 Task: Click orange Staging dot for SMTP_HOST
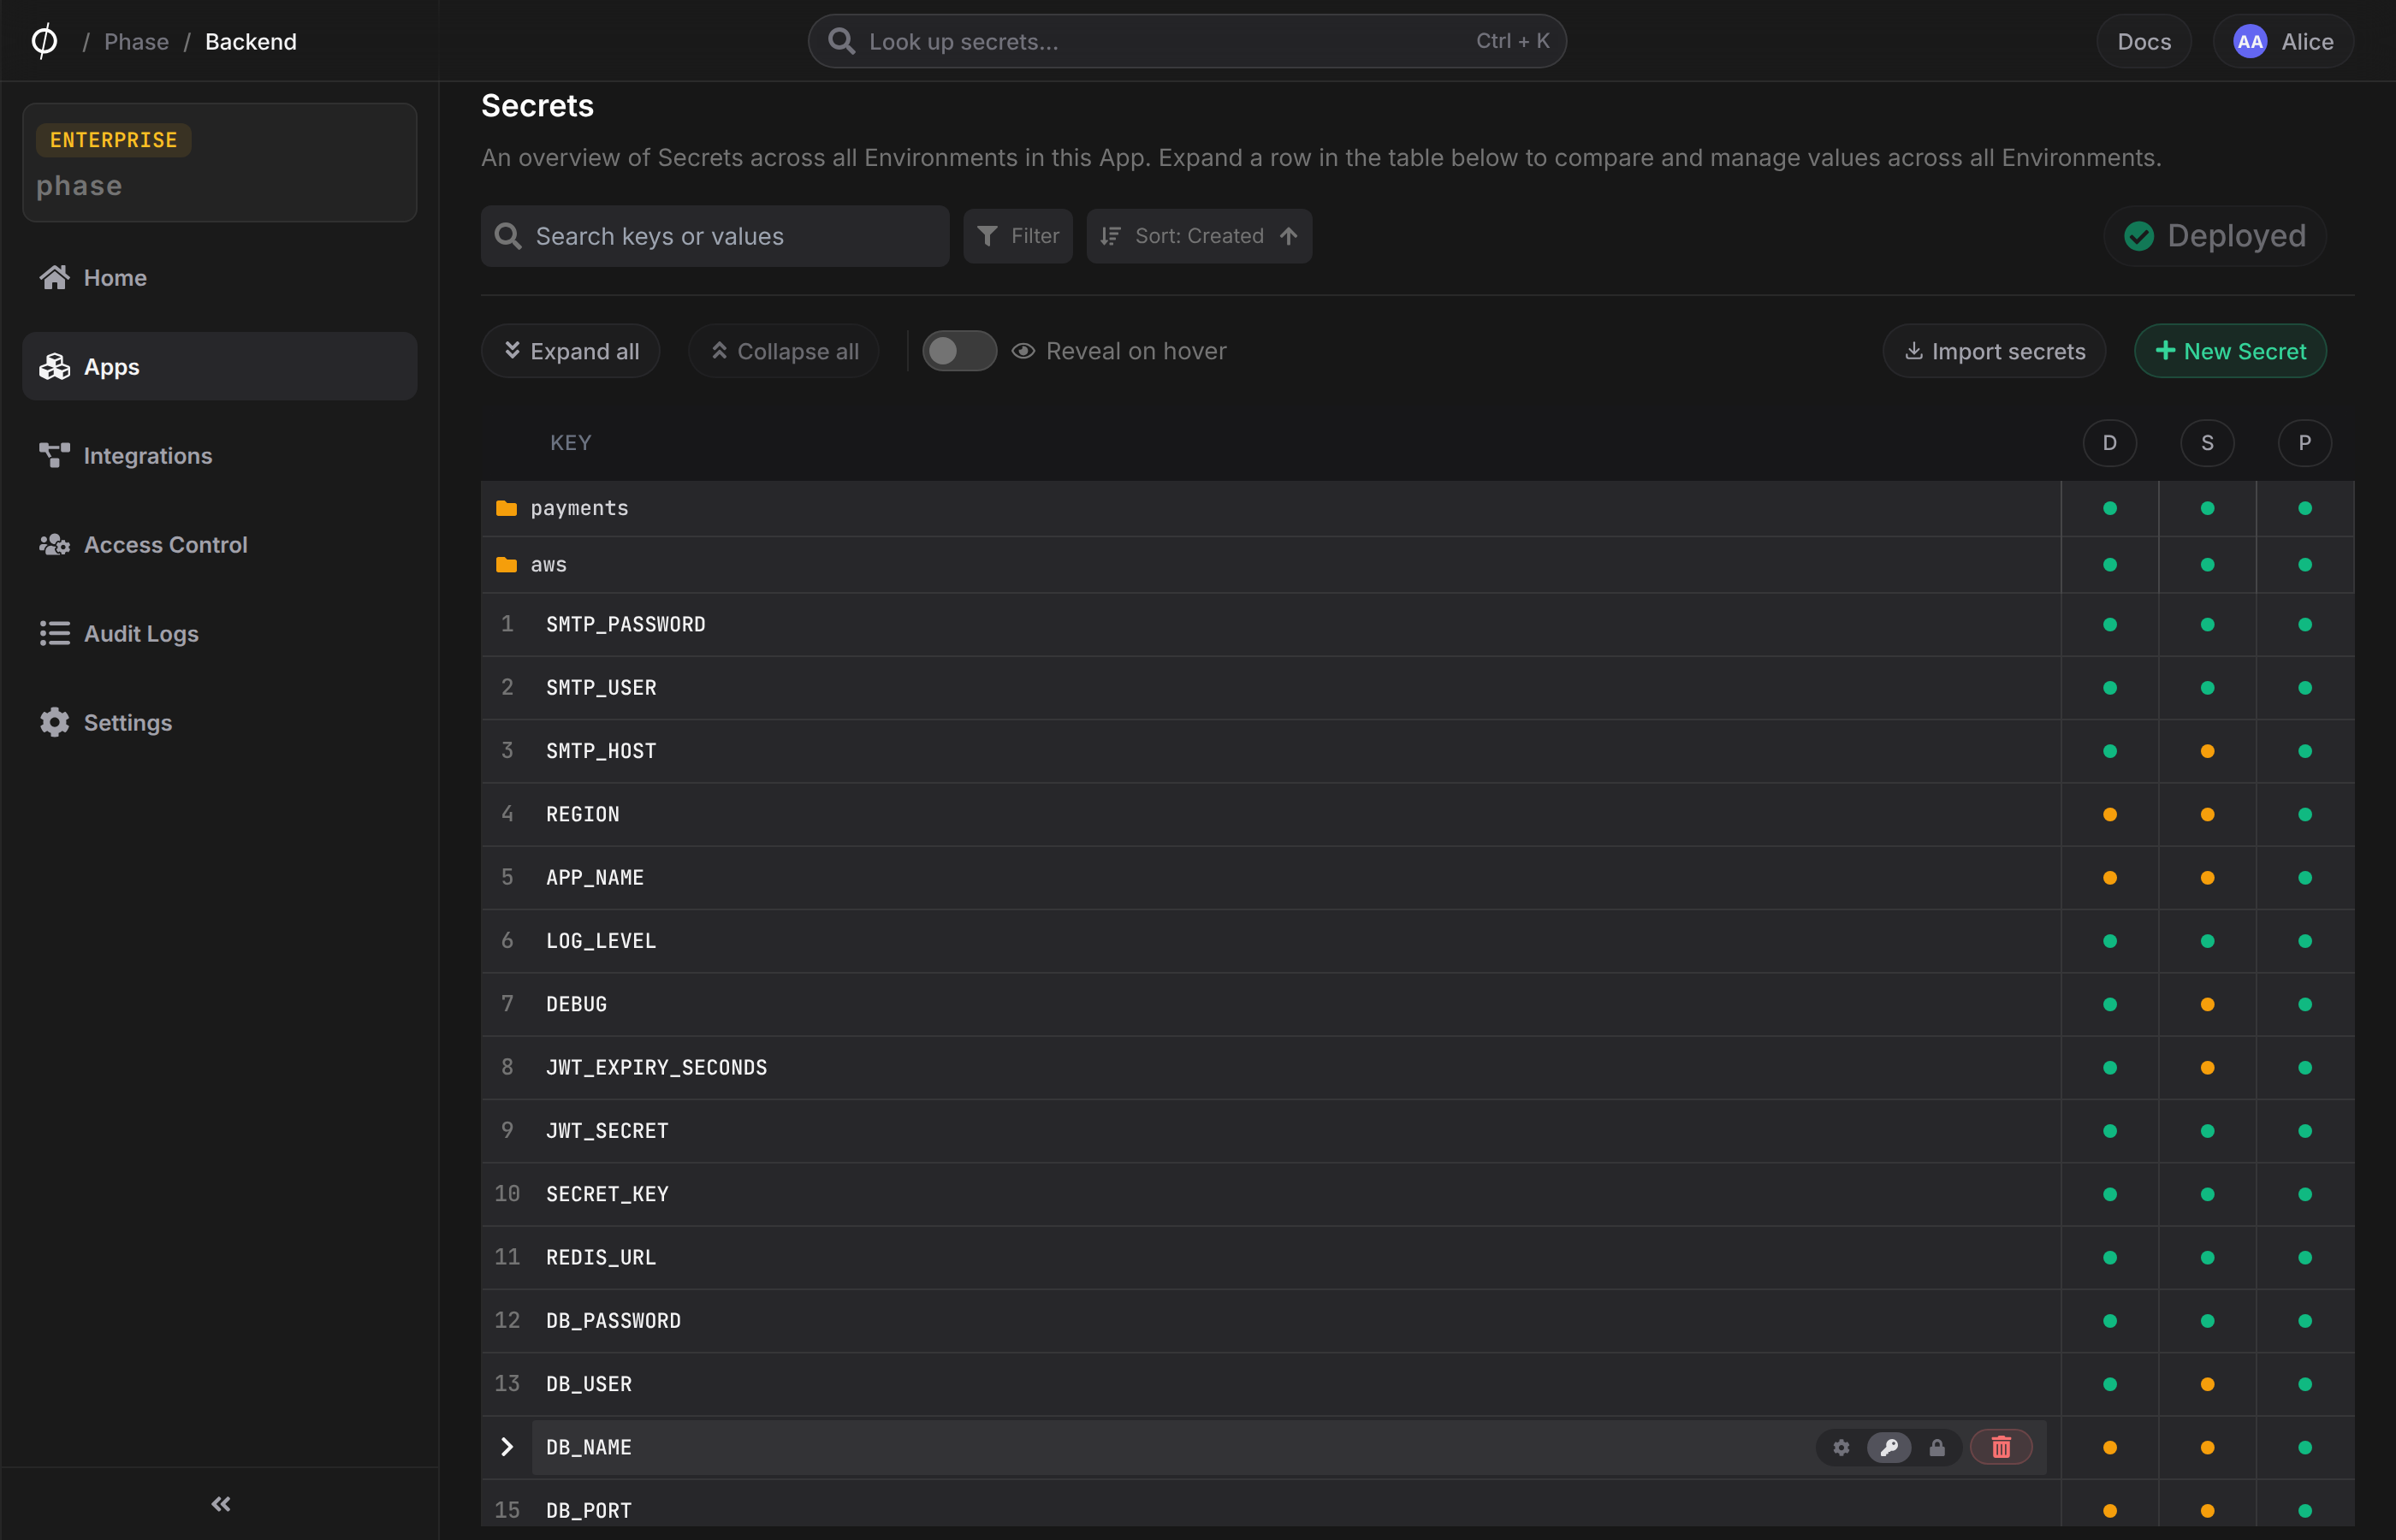[2207, 751]
